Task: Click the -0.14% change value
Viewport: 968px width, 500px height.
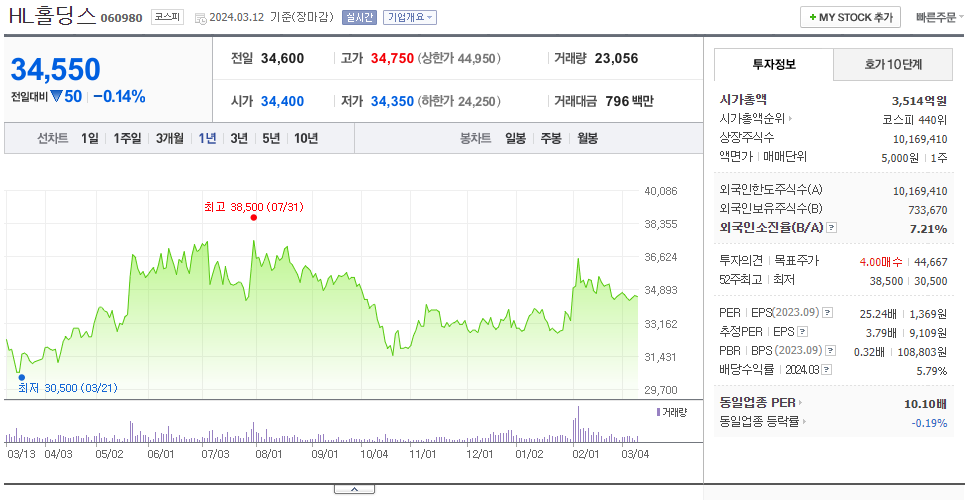Action: click(x=120, y=97)
